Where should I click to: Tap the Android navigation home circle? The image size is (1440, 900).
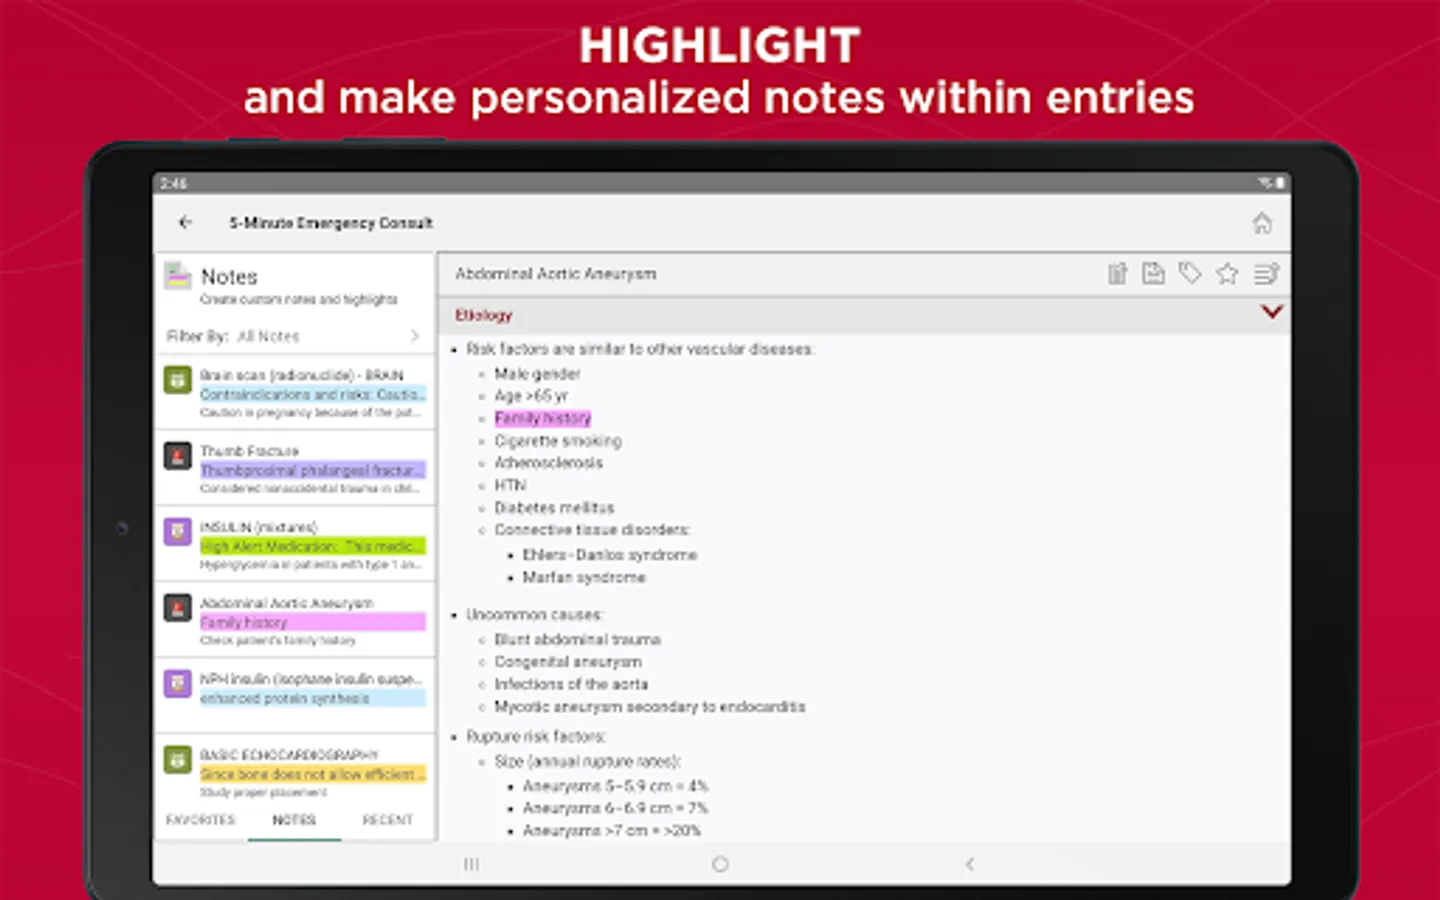(x=719, y=864)
